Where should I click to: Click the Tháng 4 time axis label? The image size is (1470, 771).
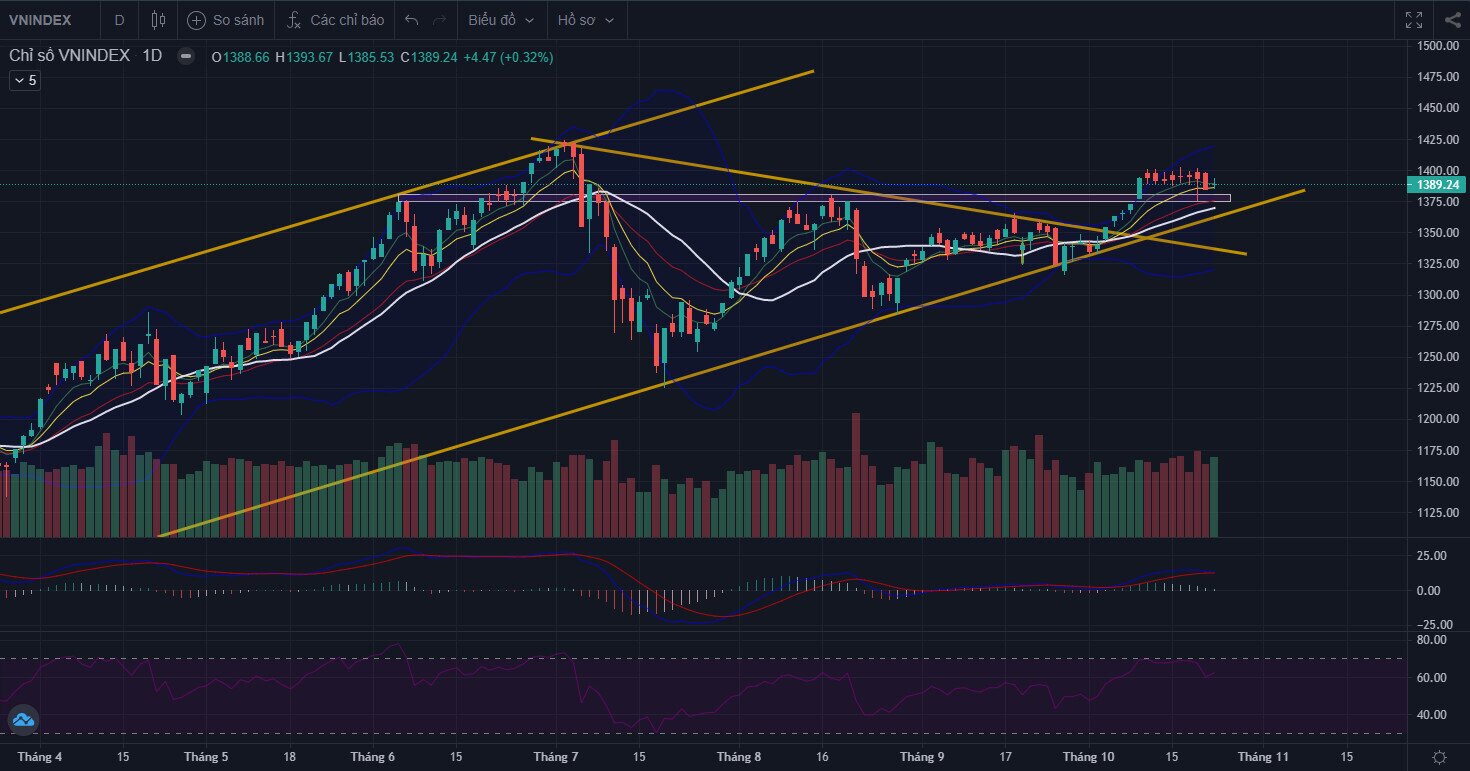39,758
